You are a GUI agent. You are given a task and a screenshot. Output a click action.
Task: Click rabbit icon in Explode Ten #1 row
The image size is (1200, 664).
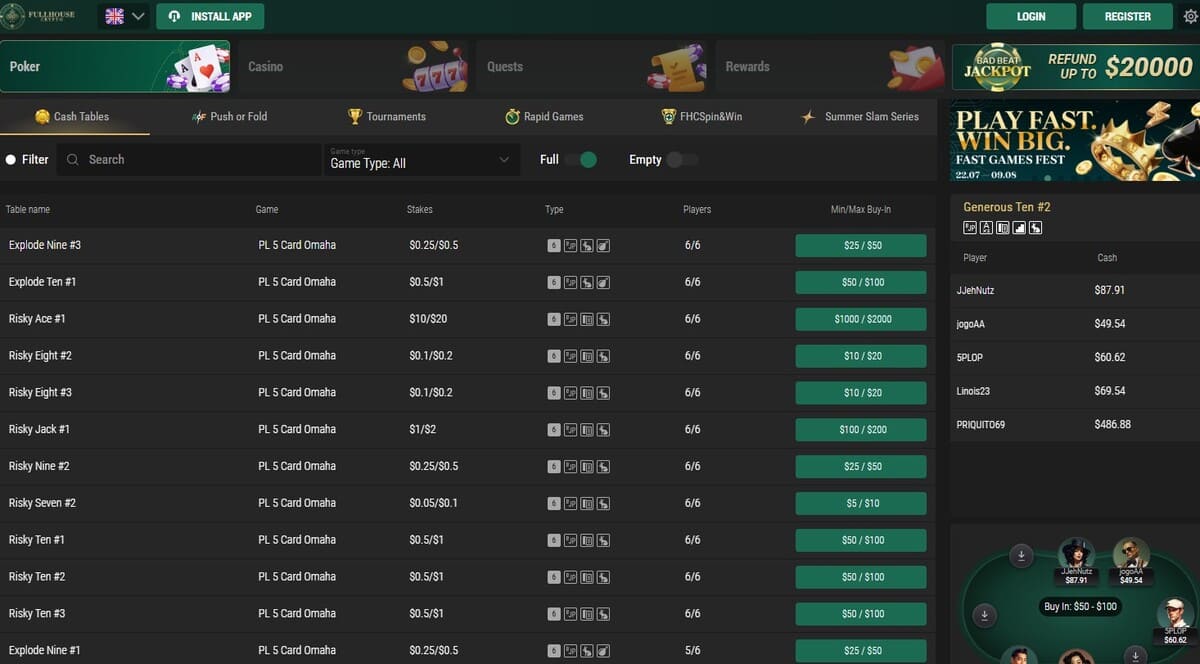pos(587,282)
